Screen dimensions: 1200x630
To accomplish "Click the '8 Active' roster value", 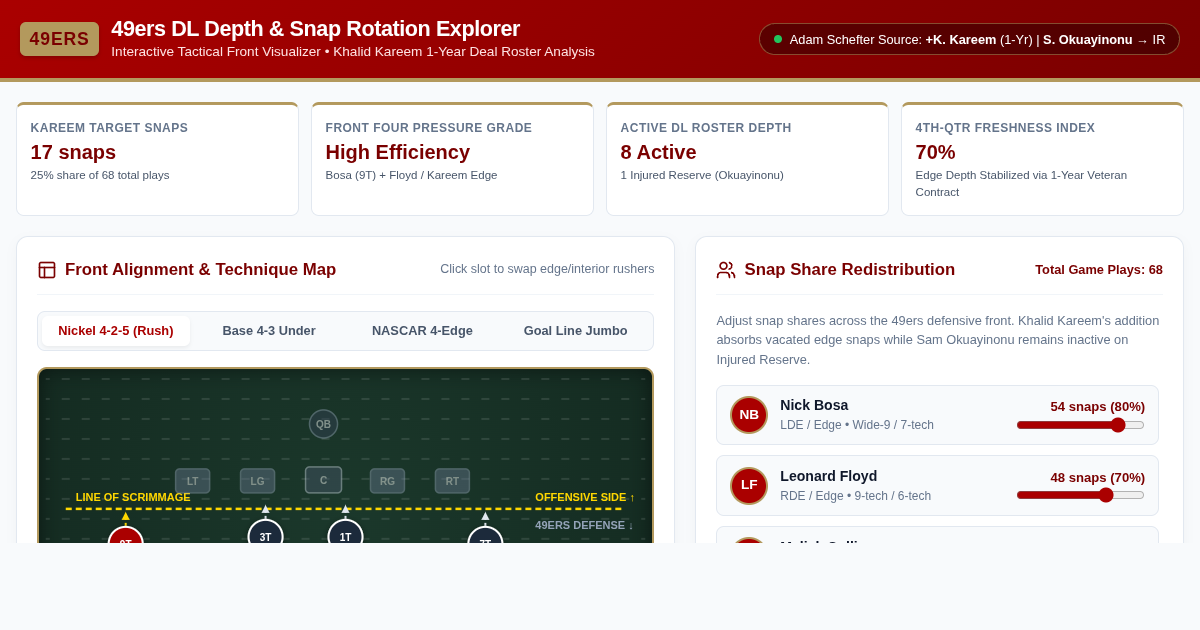I will tap(659, 152).
